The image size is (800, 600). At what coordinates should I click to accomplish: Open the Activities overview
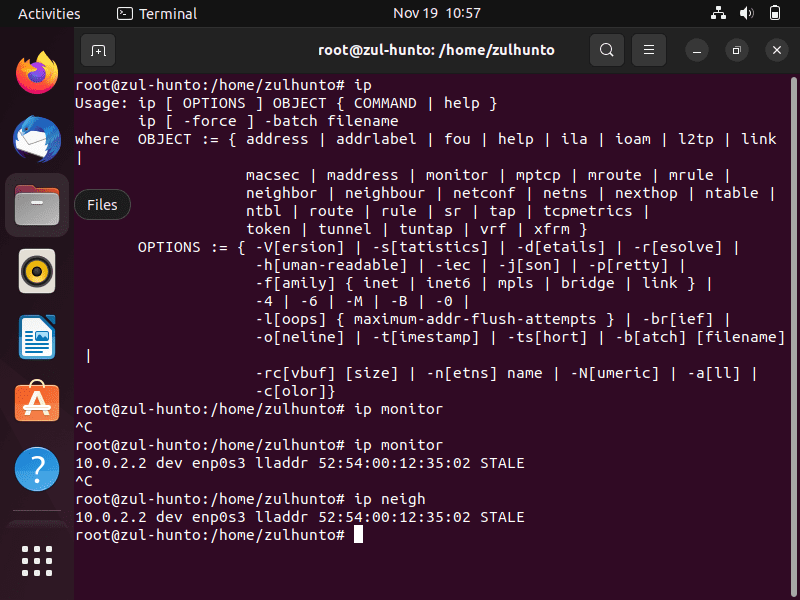(x=49, y=13)
